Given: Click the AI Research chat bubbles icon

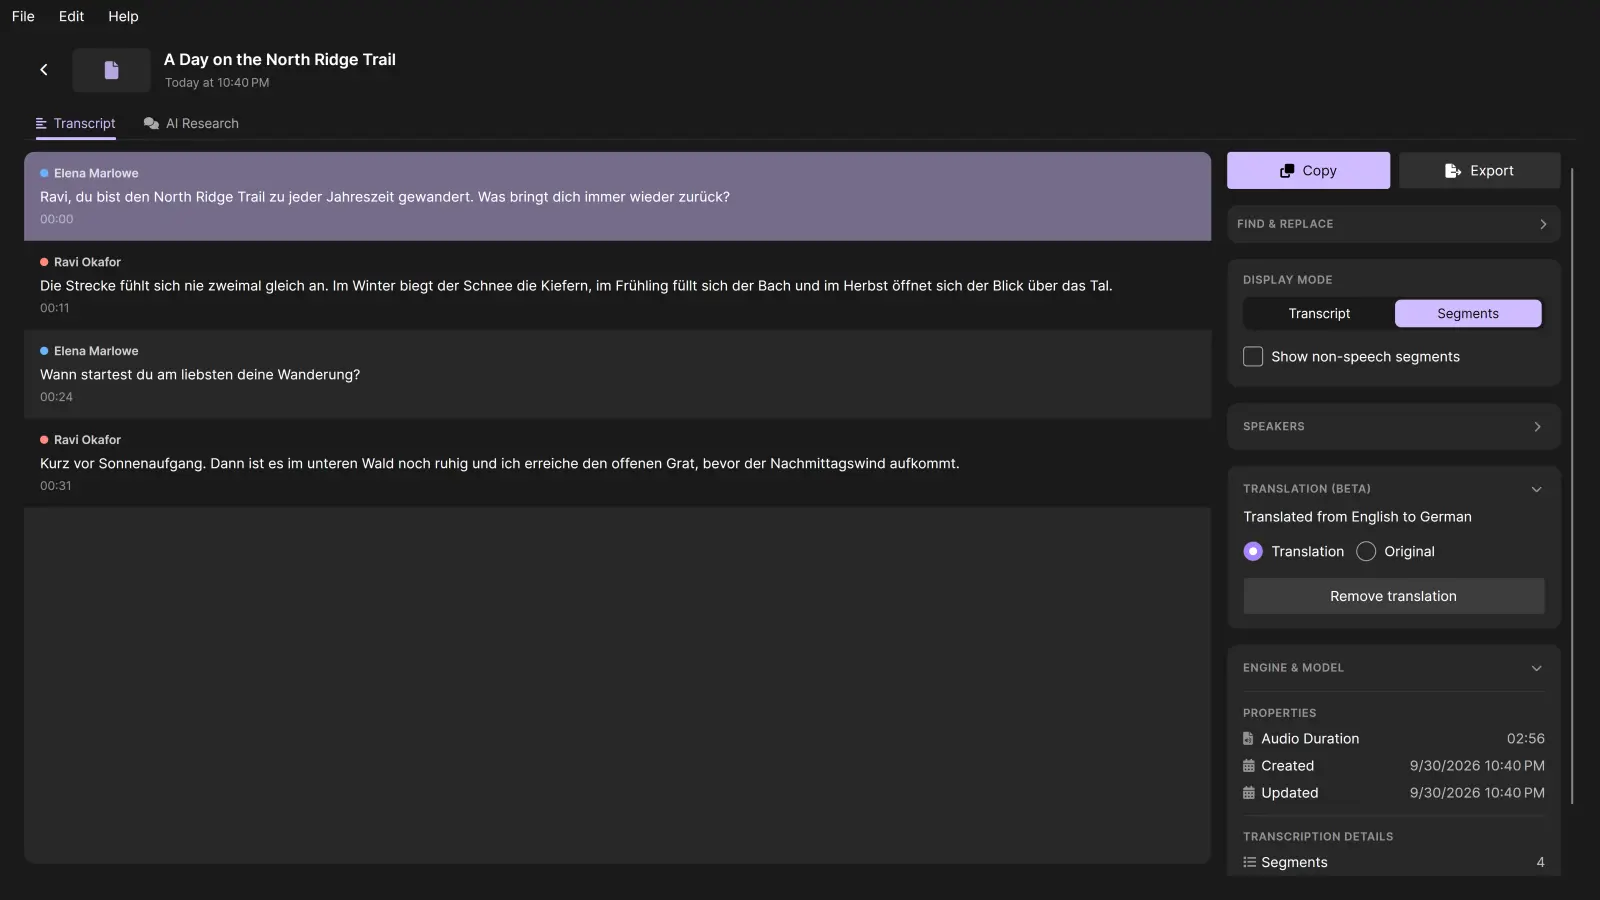Looking at the screenshot, I should (151, 124).
